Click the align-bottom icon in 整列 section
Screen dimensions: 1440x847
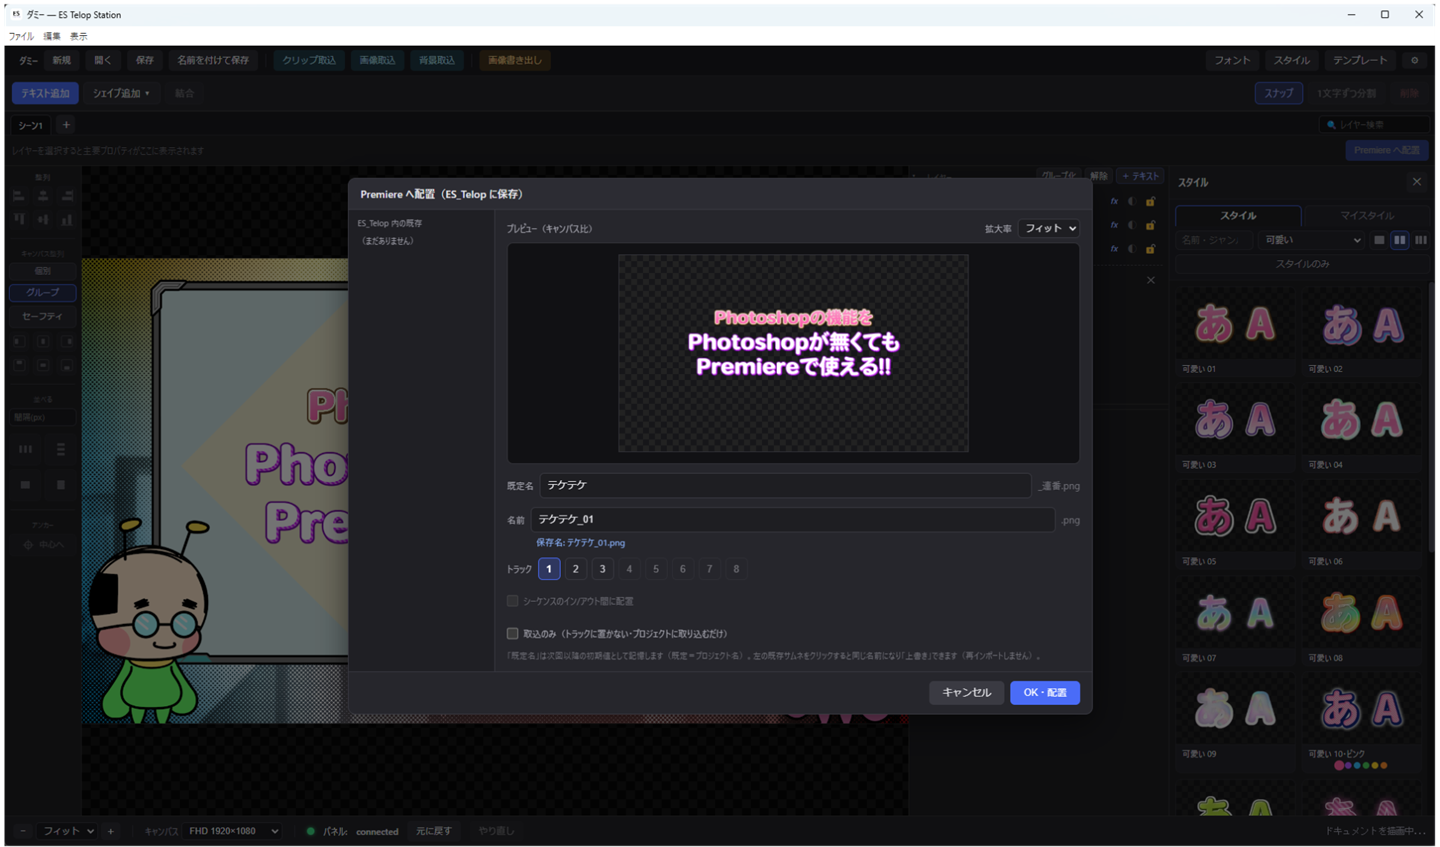tap(67, 219)
